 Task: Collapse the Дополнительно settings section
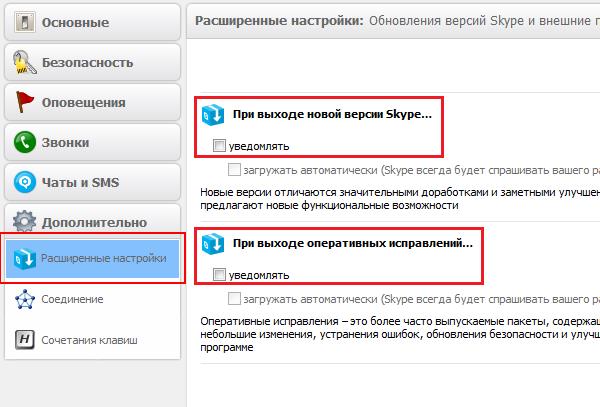tap(92, 221)
